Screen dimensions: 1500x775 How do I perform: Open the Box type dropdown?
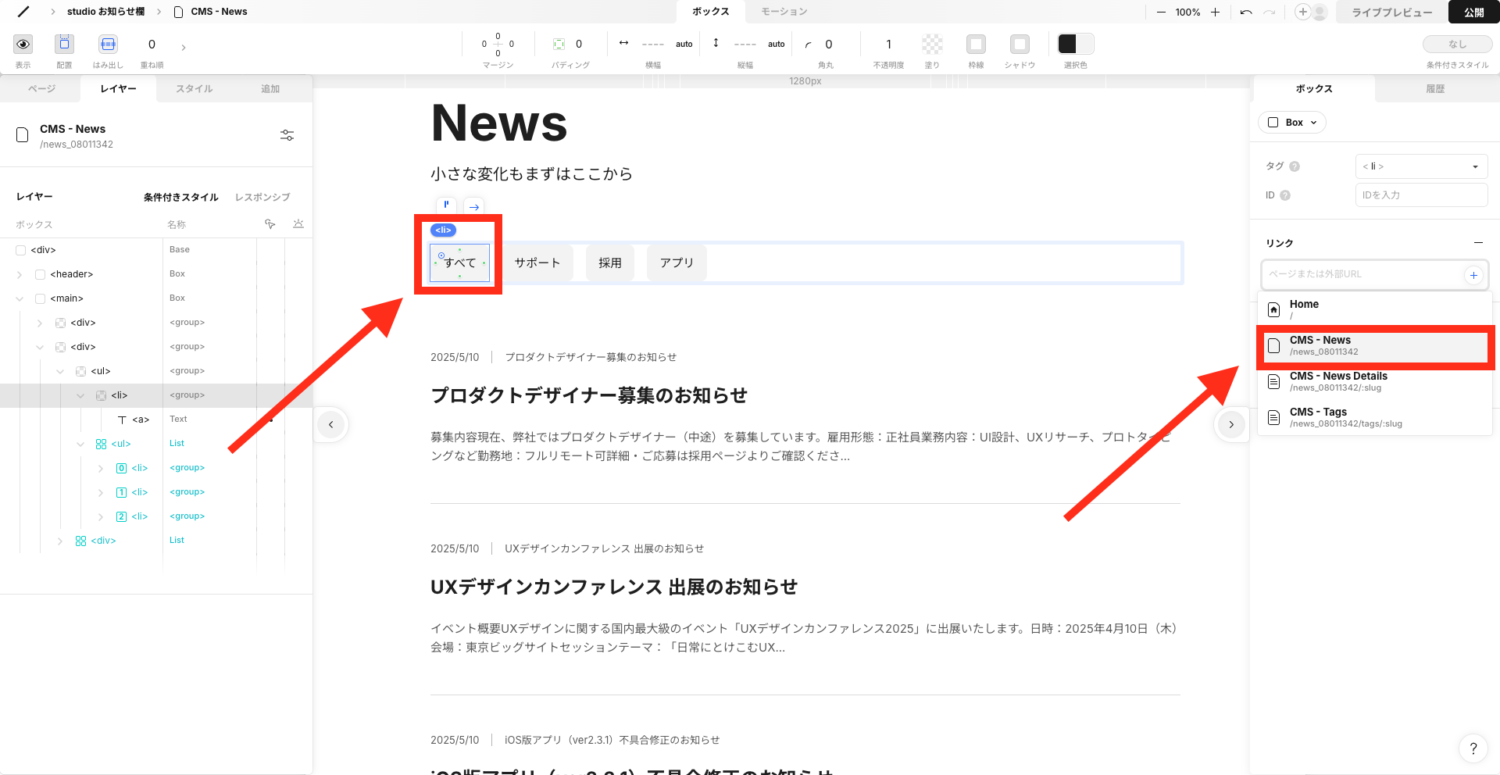(1291, 121)
